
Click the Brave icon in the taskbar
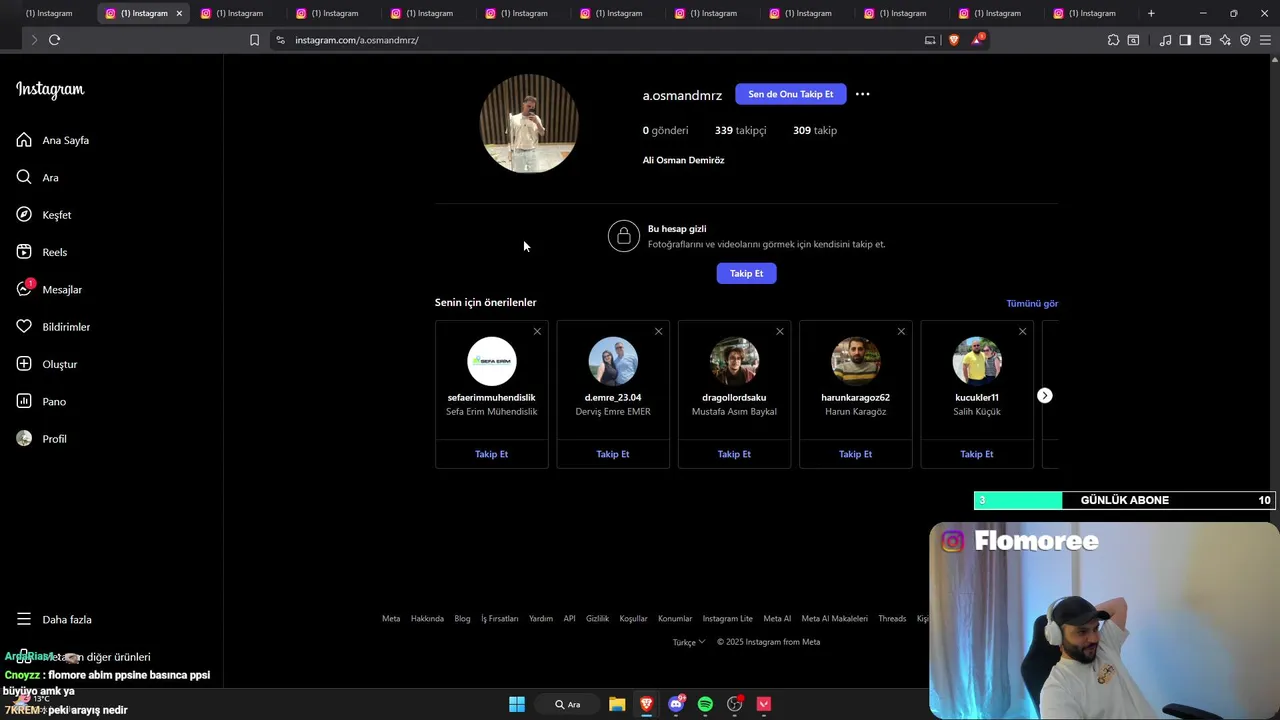coord(646,704)
